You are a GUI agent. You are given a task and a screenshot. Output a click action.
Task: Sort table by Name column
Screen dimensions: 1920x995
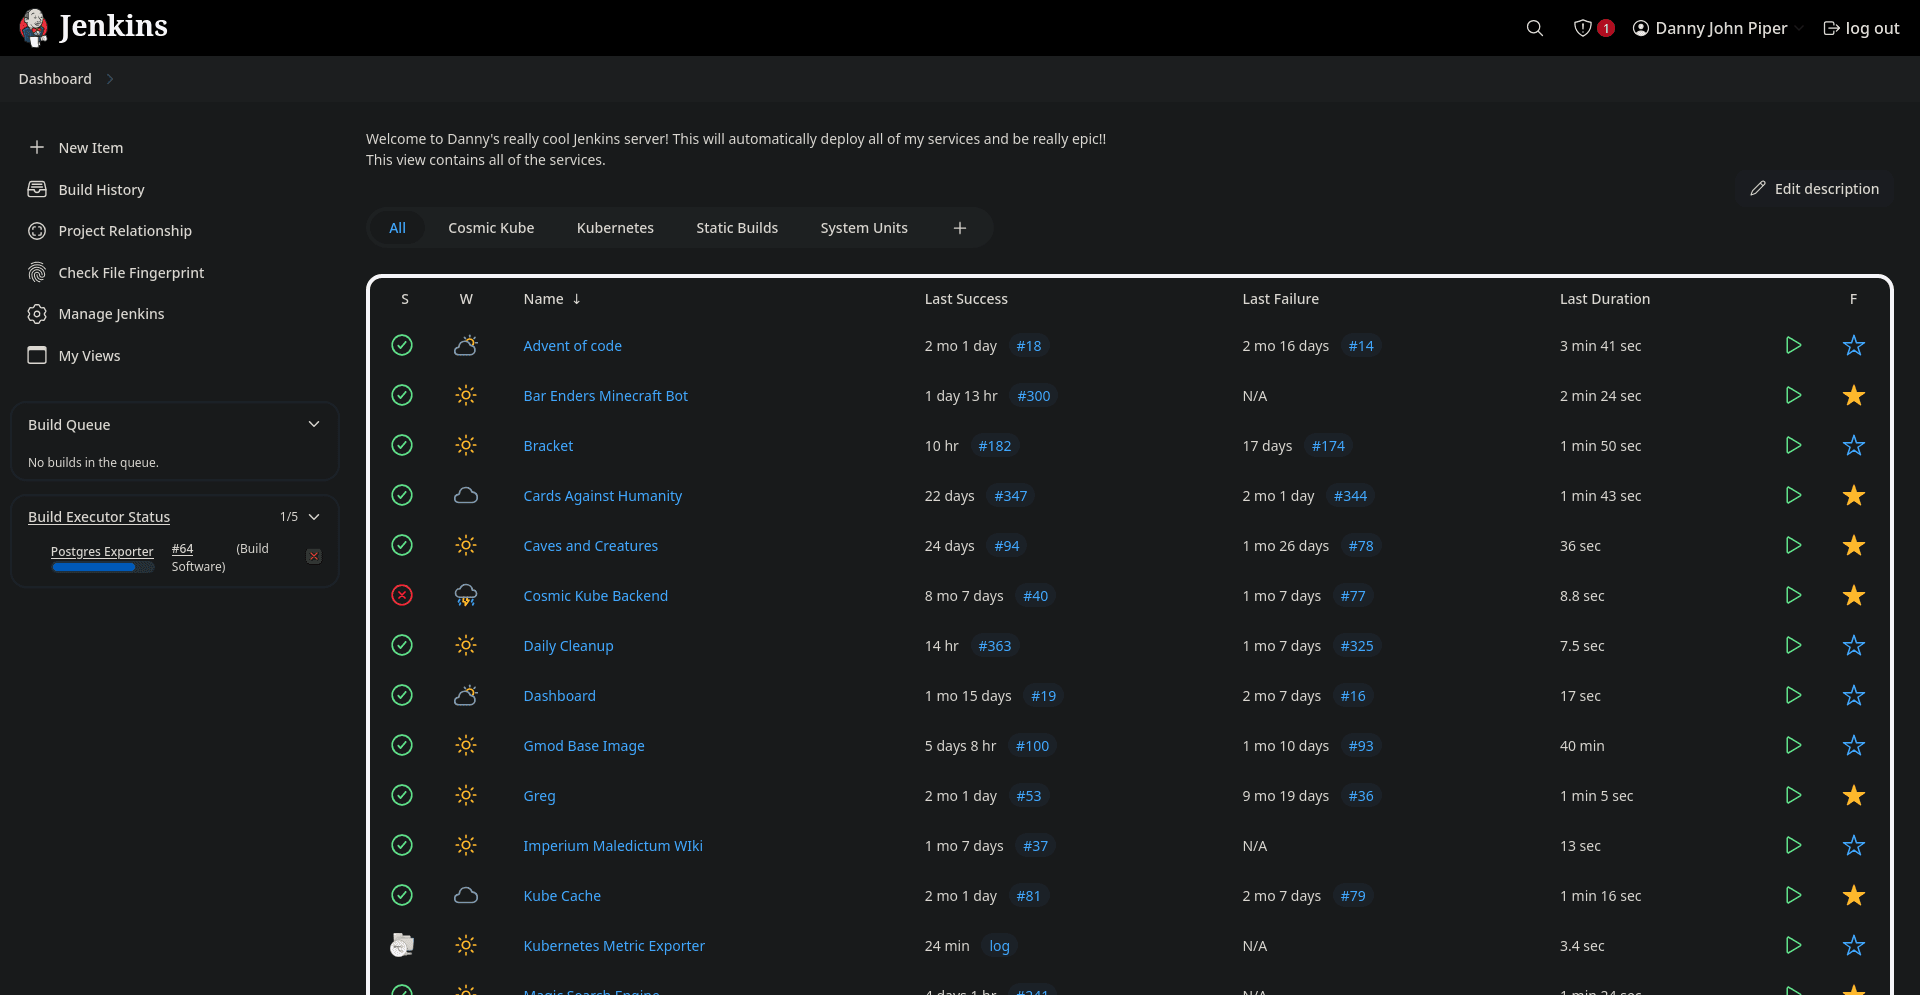tap(552, 299)
